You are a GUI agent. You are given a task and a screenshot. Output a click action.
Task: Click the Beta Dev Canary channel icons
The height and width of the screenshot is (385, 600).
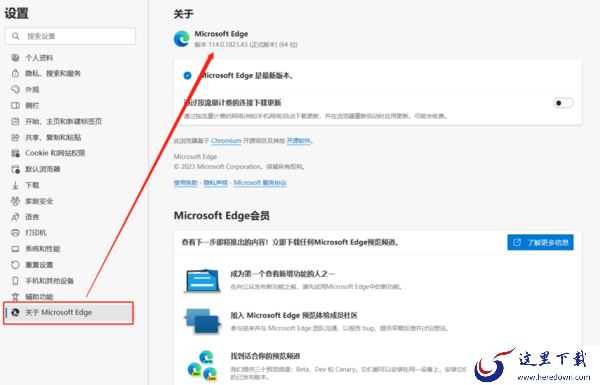pos(202,365)
